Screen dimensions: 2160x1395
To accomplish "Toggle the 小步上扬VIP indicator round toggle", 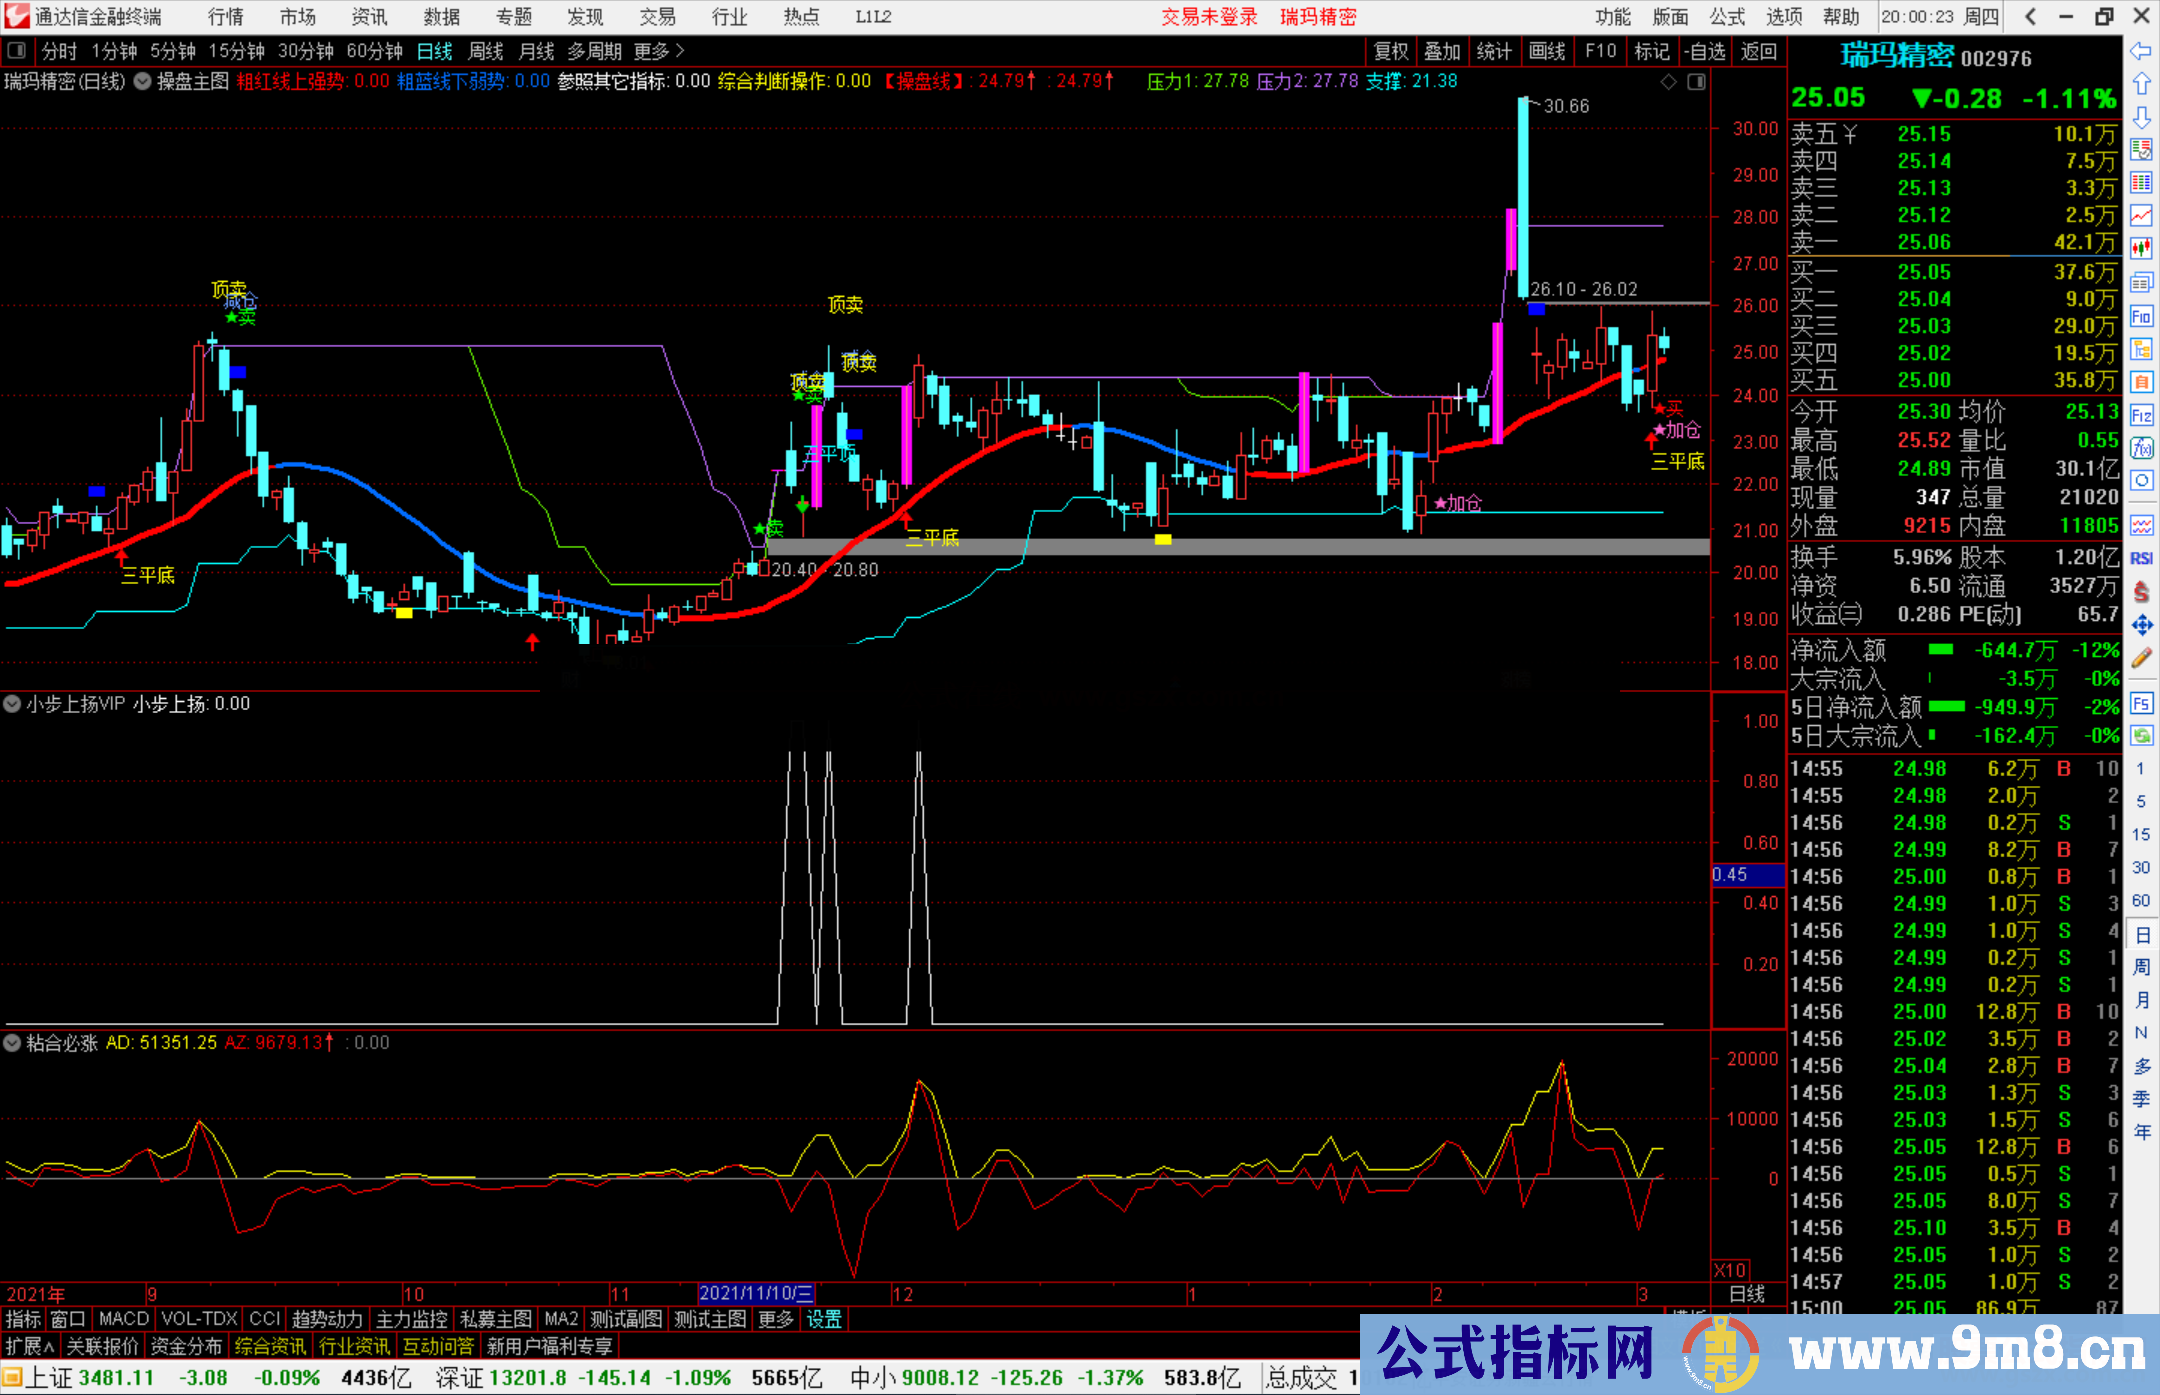I will 12,704.
